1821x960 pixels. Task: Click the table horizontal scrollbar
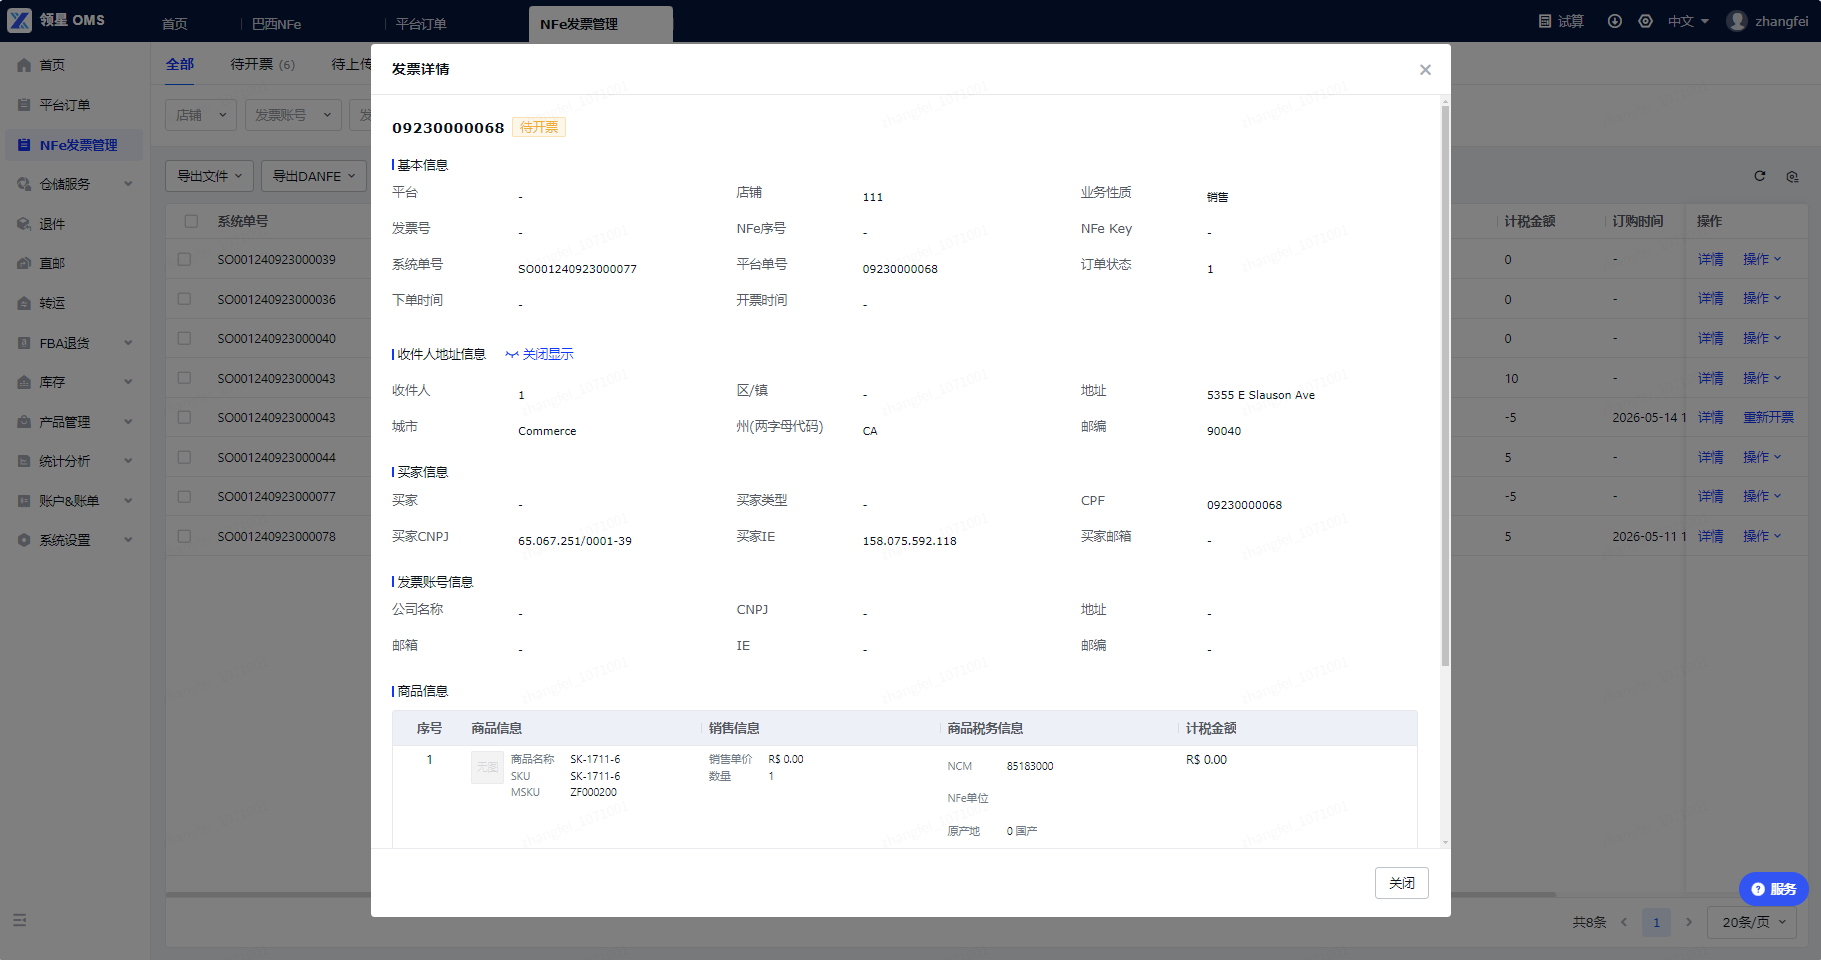[x=860, y=894]
